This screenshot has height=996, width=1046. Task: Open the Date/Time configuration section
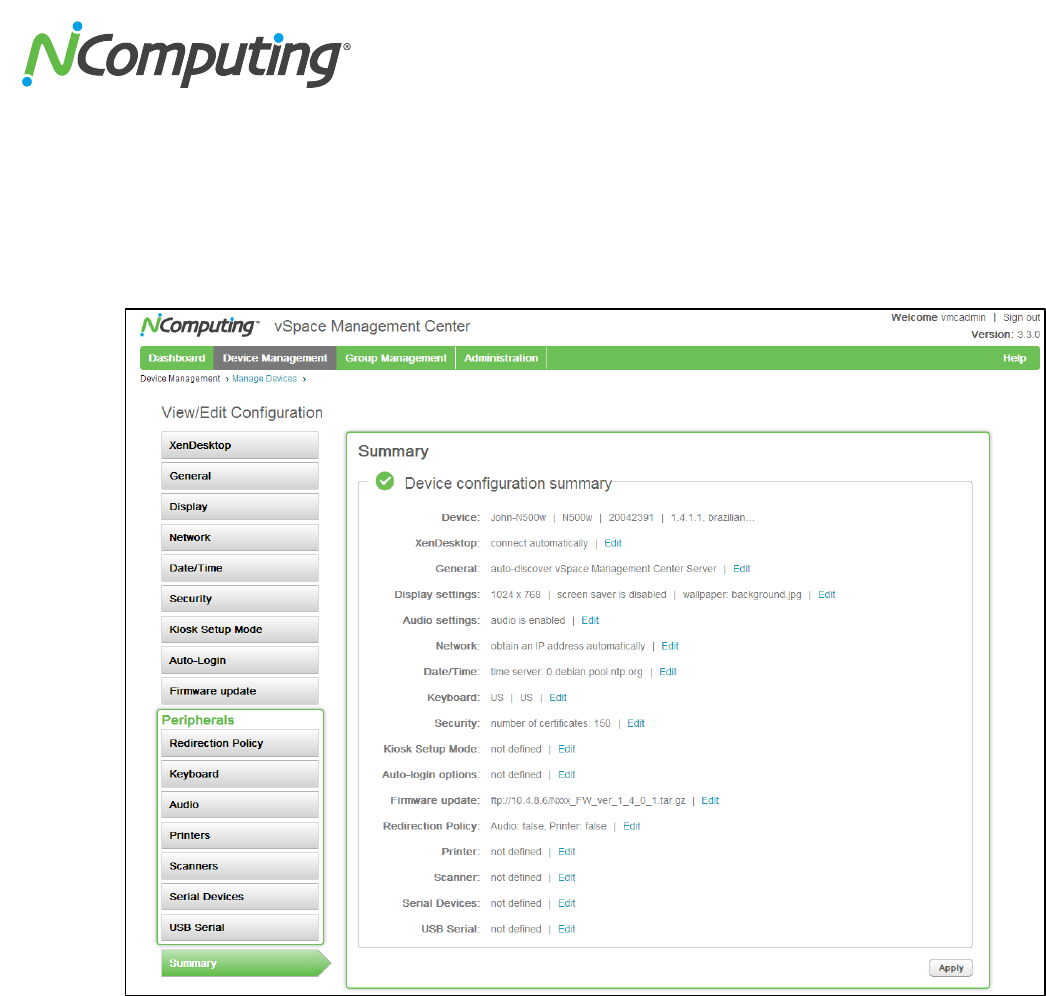[x=239, y=568]
